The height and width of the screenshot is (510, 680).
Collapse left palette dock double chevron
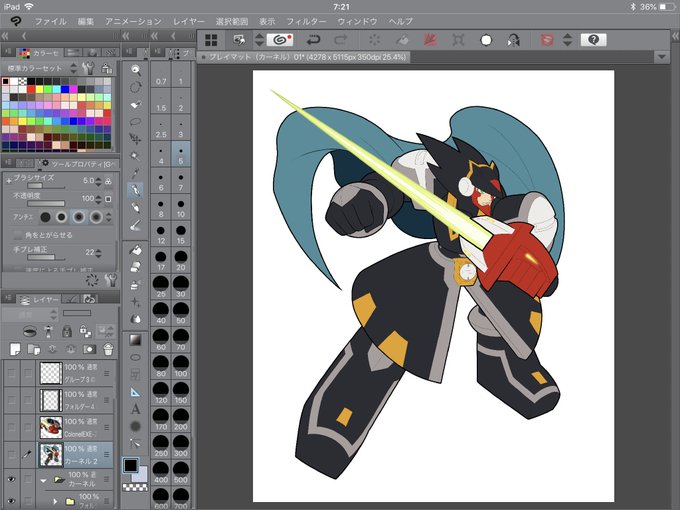point(5,36)
